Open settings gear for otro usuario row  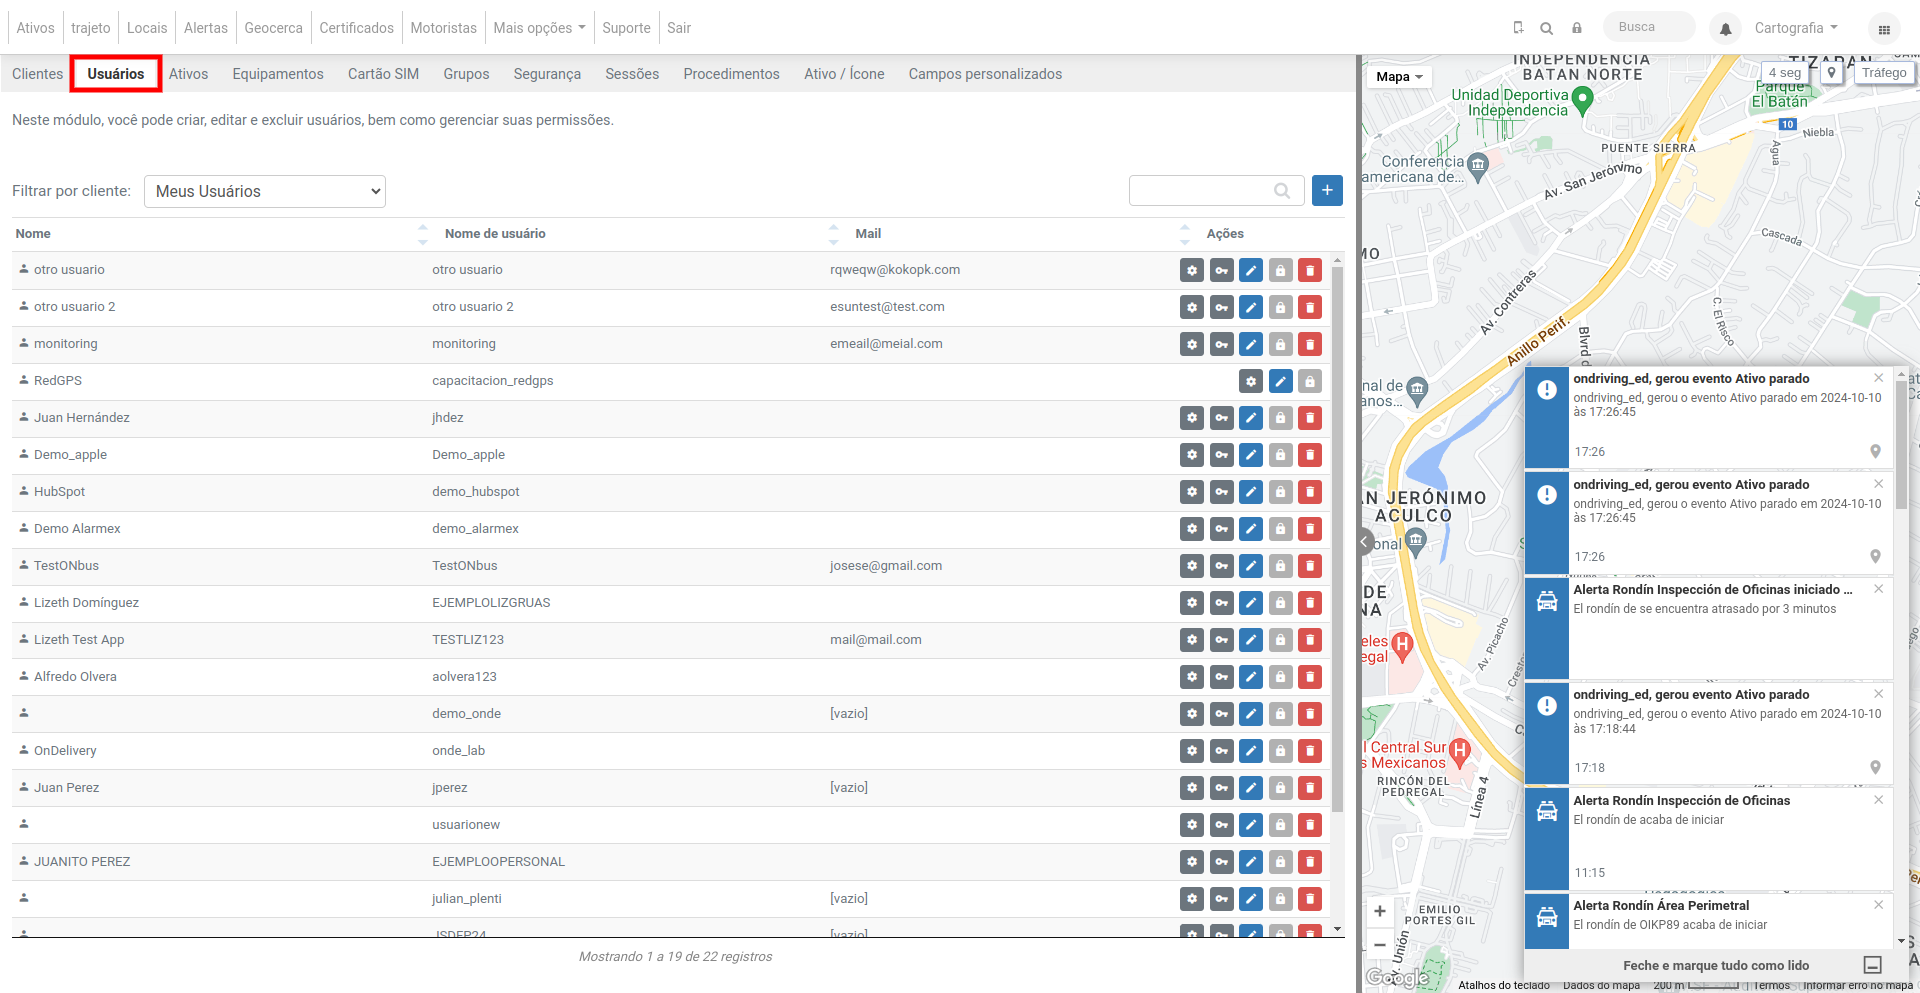[1191, 270]
